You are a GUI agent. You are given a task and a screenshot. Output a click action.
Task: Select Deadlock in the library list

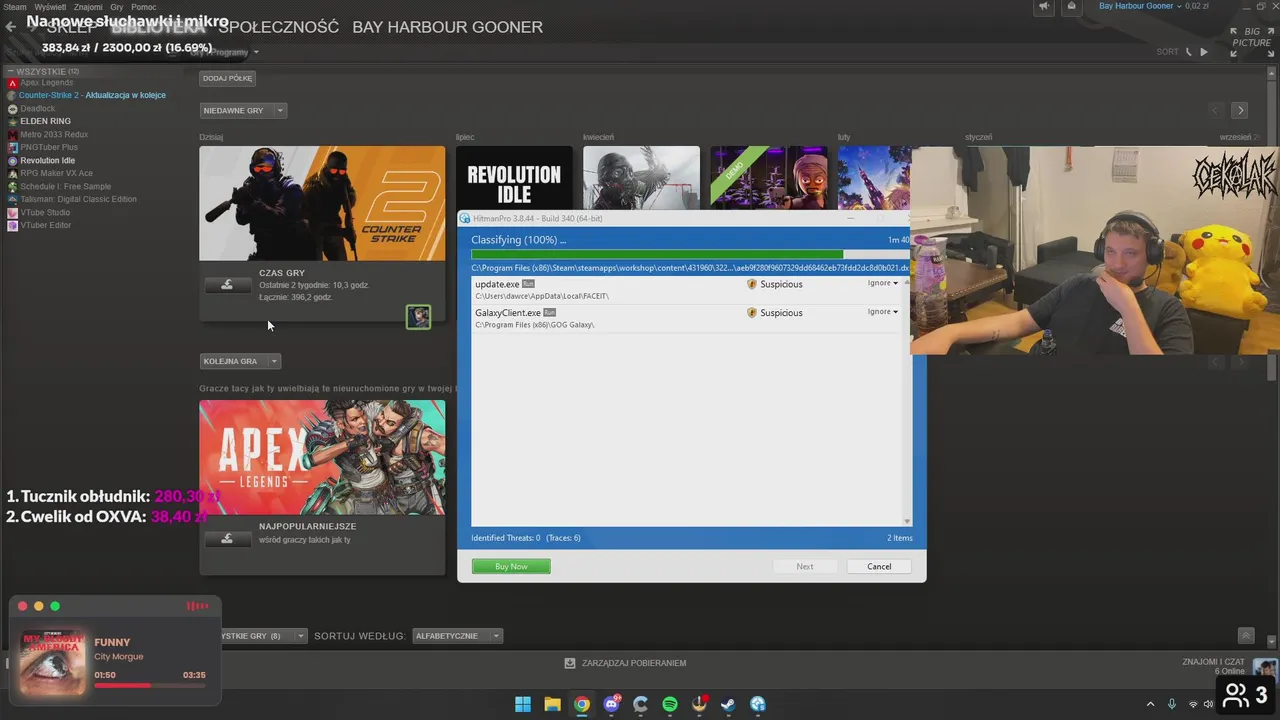[37, 108]
